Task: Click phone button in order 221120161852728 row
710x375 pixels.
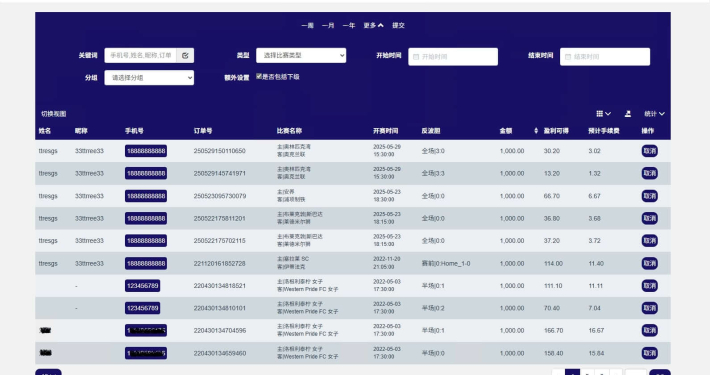Action: 146,263
